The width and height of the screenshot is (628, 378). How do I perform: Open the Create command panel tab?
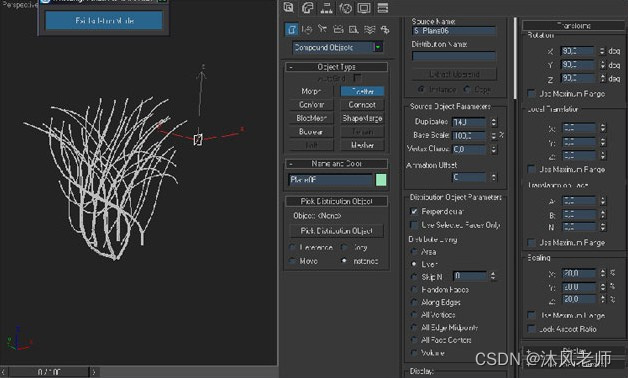[x=288, y=8]
